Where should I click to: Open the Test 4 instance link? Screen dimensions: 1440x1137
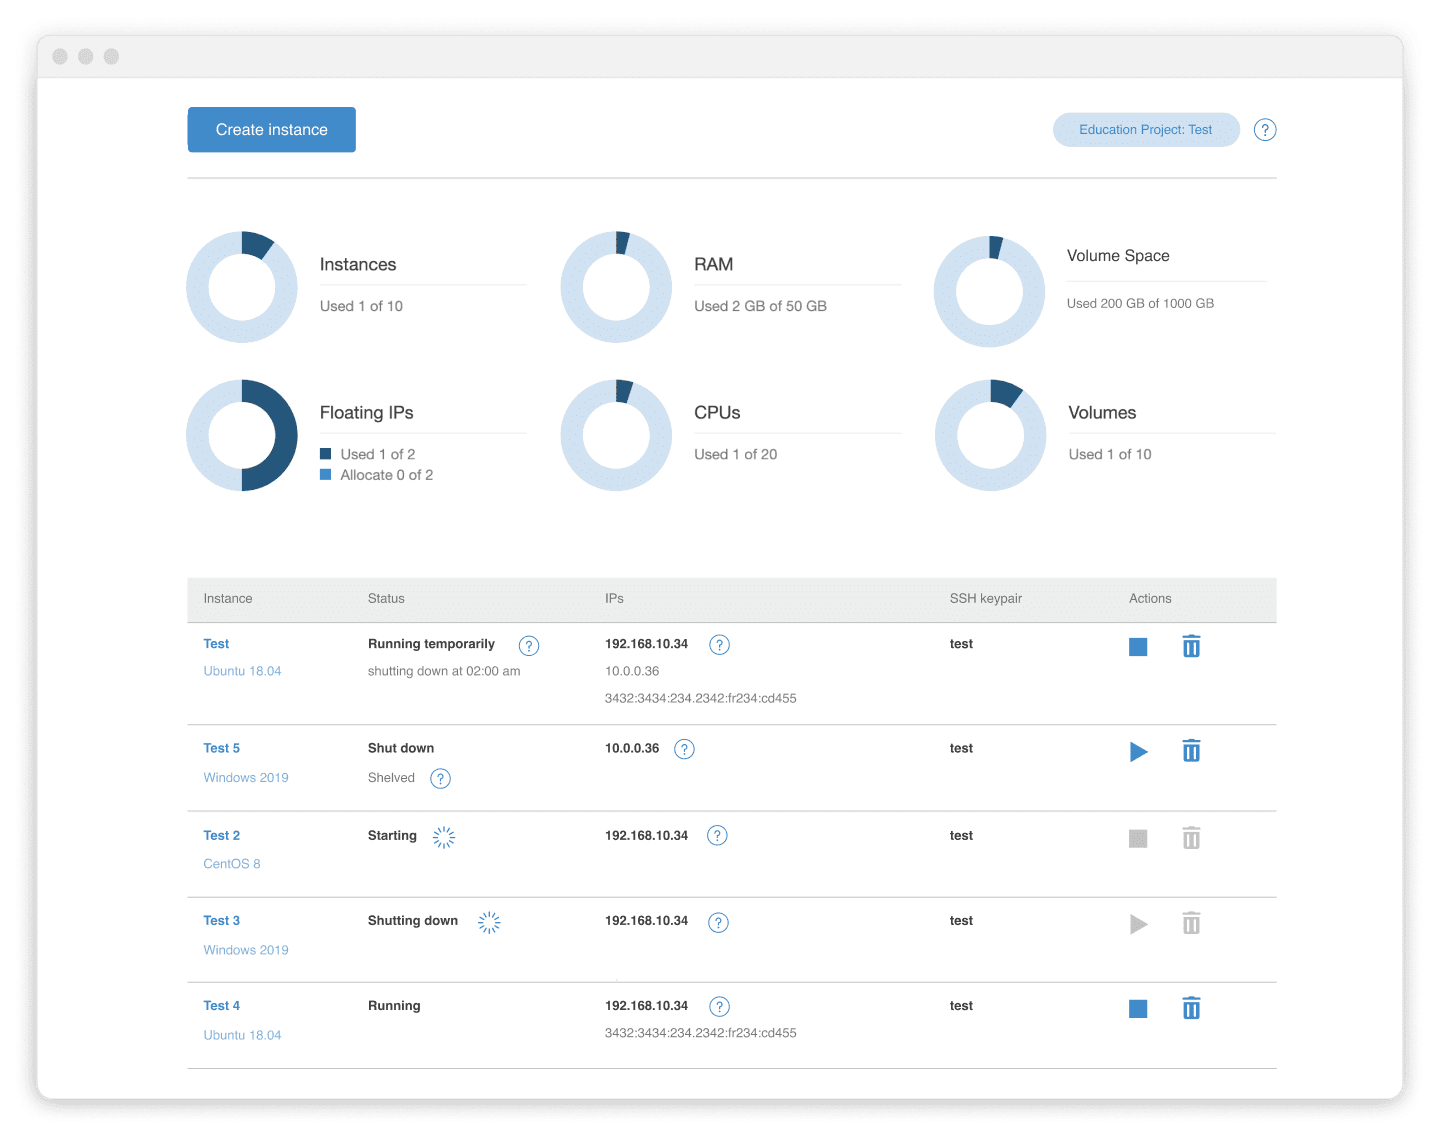(x=221, y=1005)
